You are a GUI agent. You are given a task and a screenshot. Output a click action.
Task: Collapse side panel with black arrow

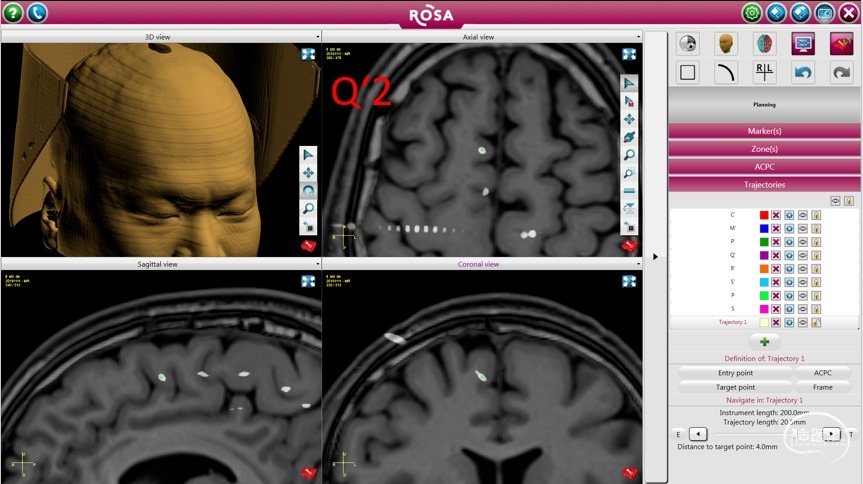[x=655, y=257]
